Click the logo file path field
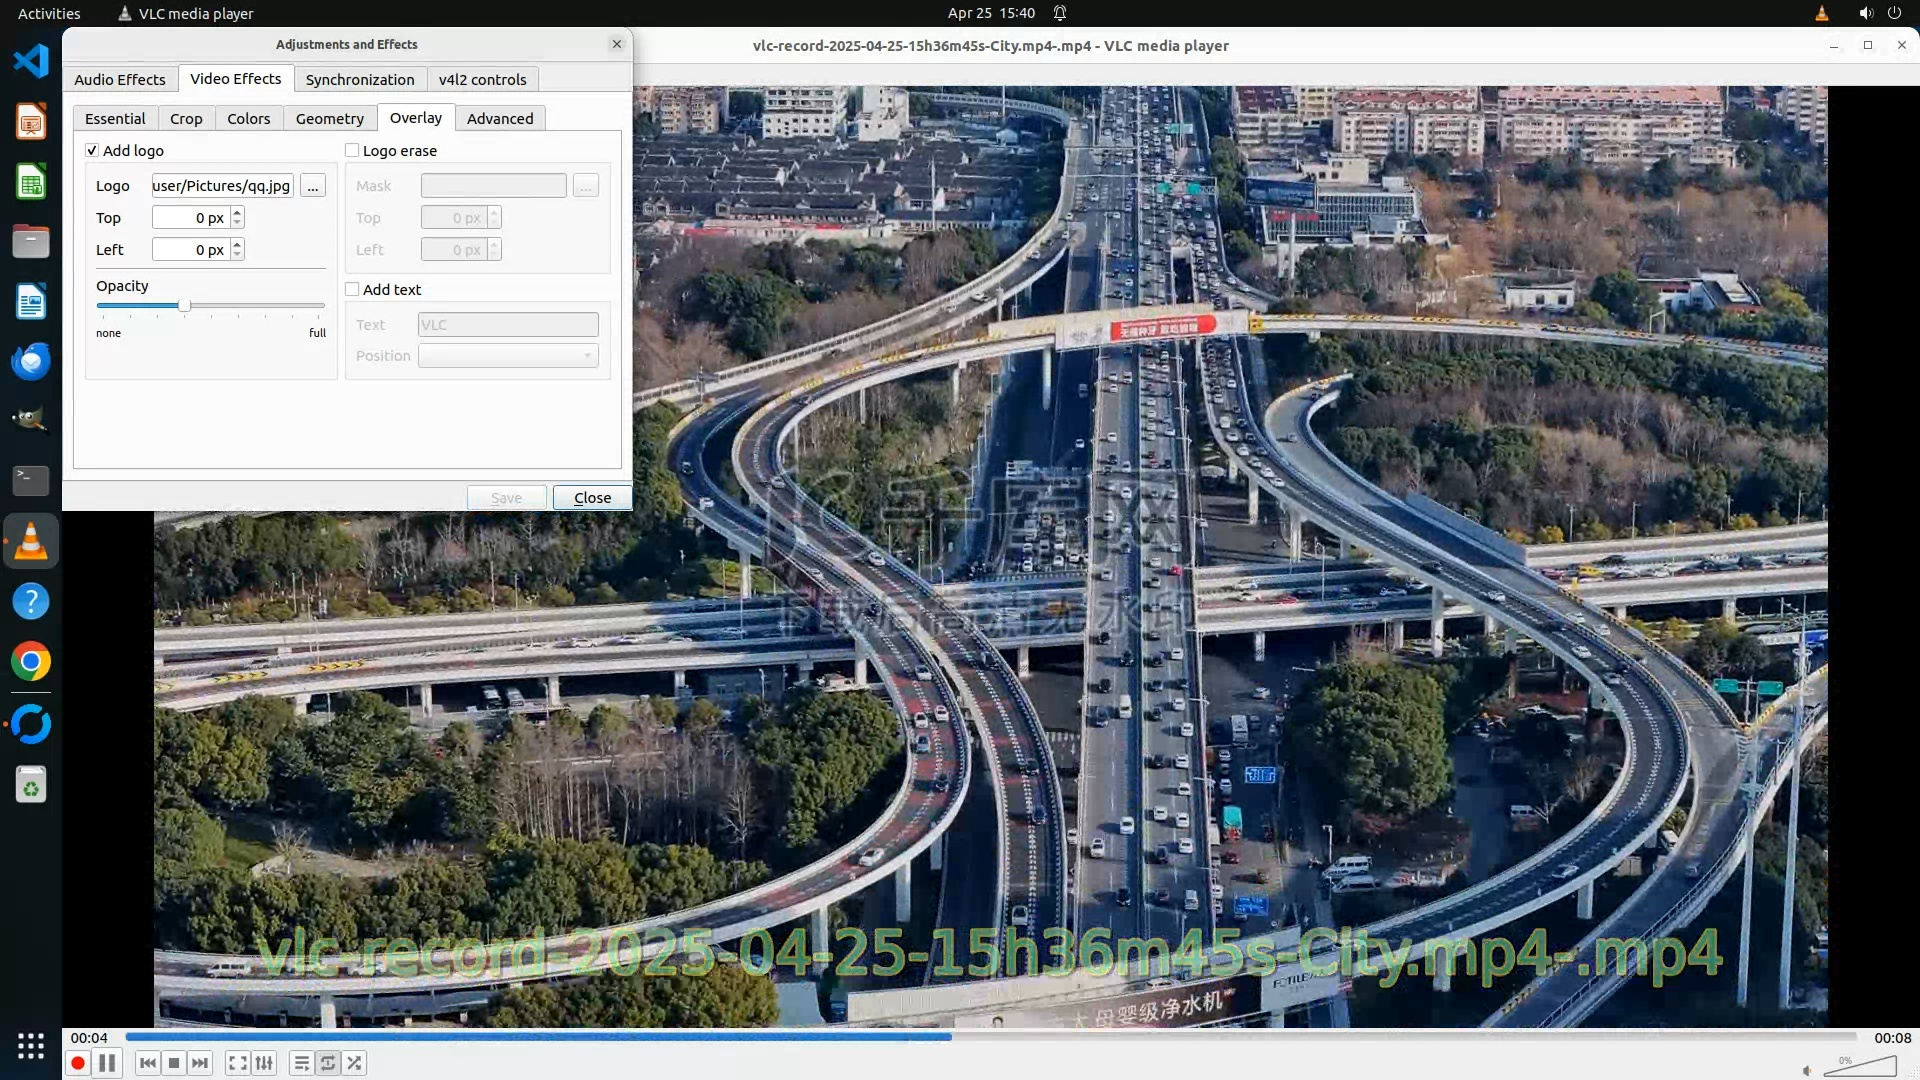 pos(222,186)
